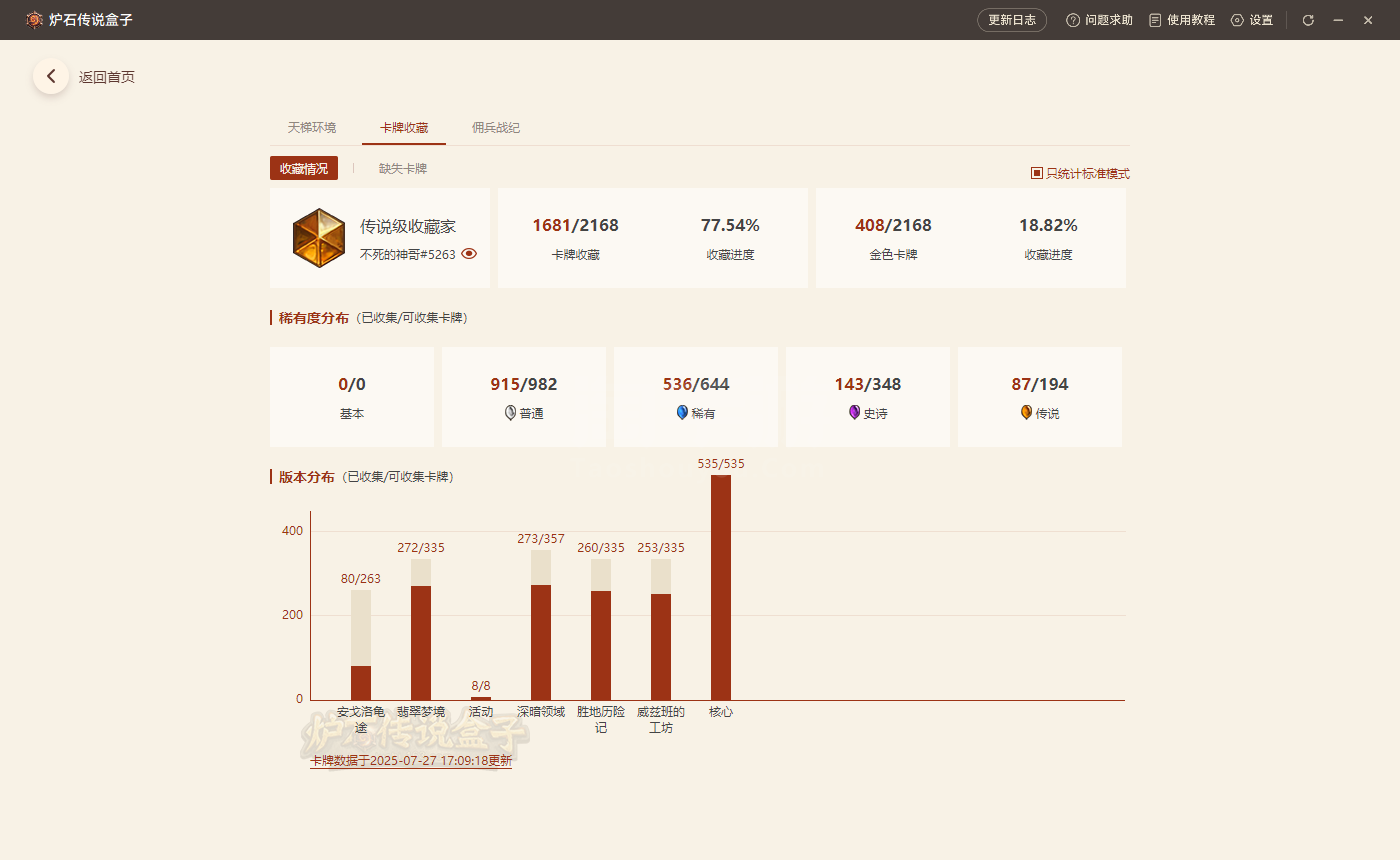
Task: Click the 253/335 chart label
Action: point(661,548)
